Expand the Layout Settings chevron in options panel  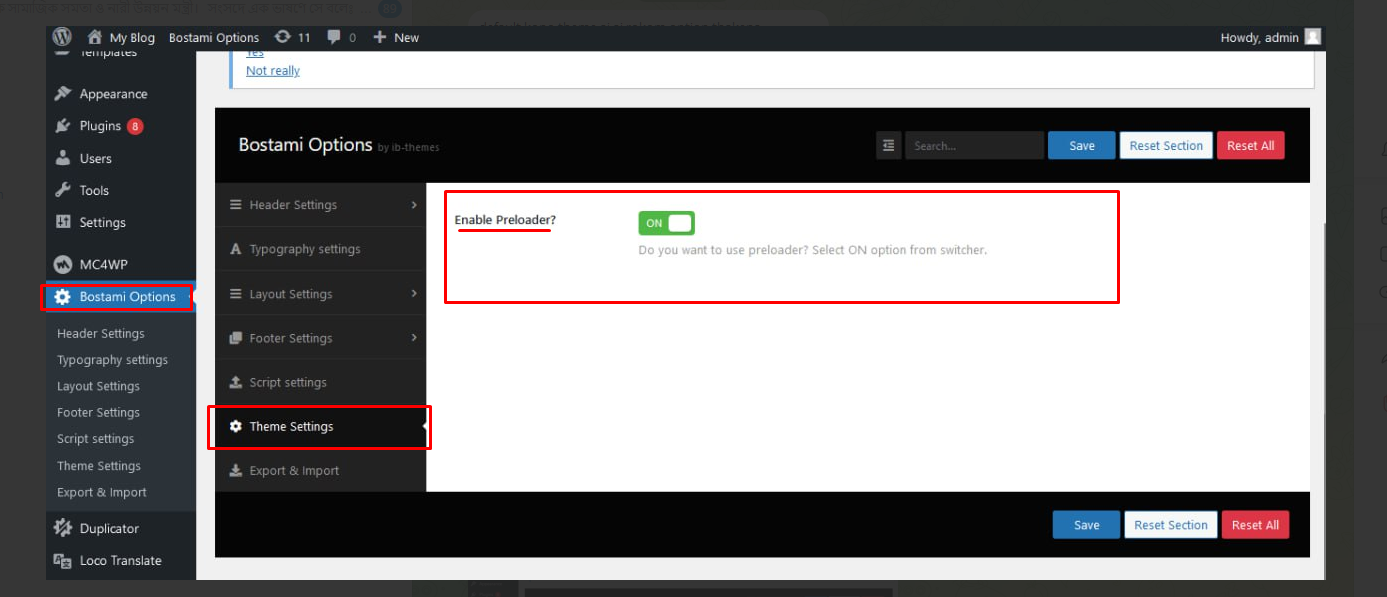pyautogui.click(x=414, y=294)
